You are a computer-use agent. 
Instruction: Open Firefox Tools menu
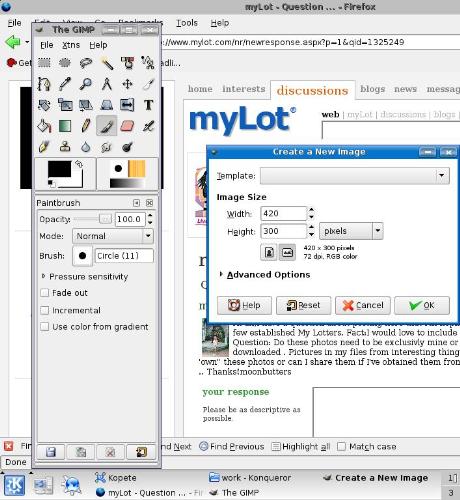pos(187,23)
